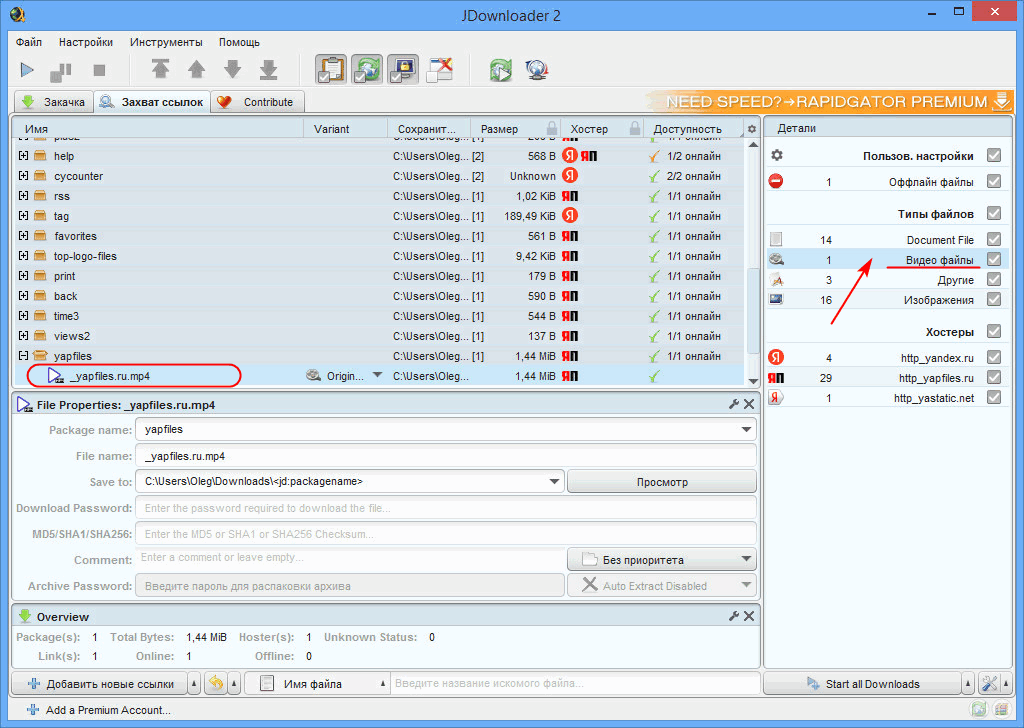The height and width of the screenshot is (728, 1024).
Task: Expand the cycounter package
Action: coord(24,176)
